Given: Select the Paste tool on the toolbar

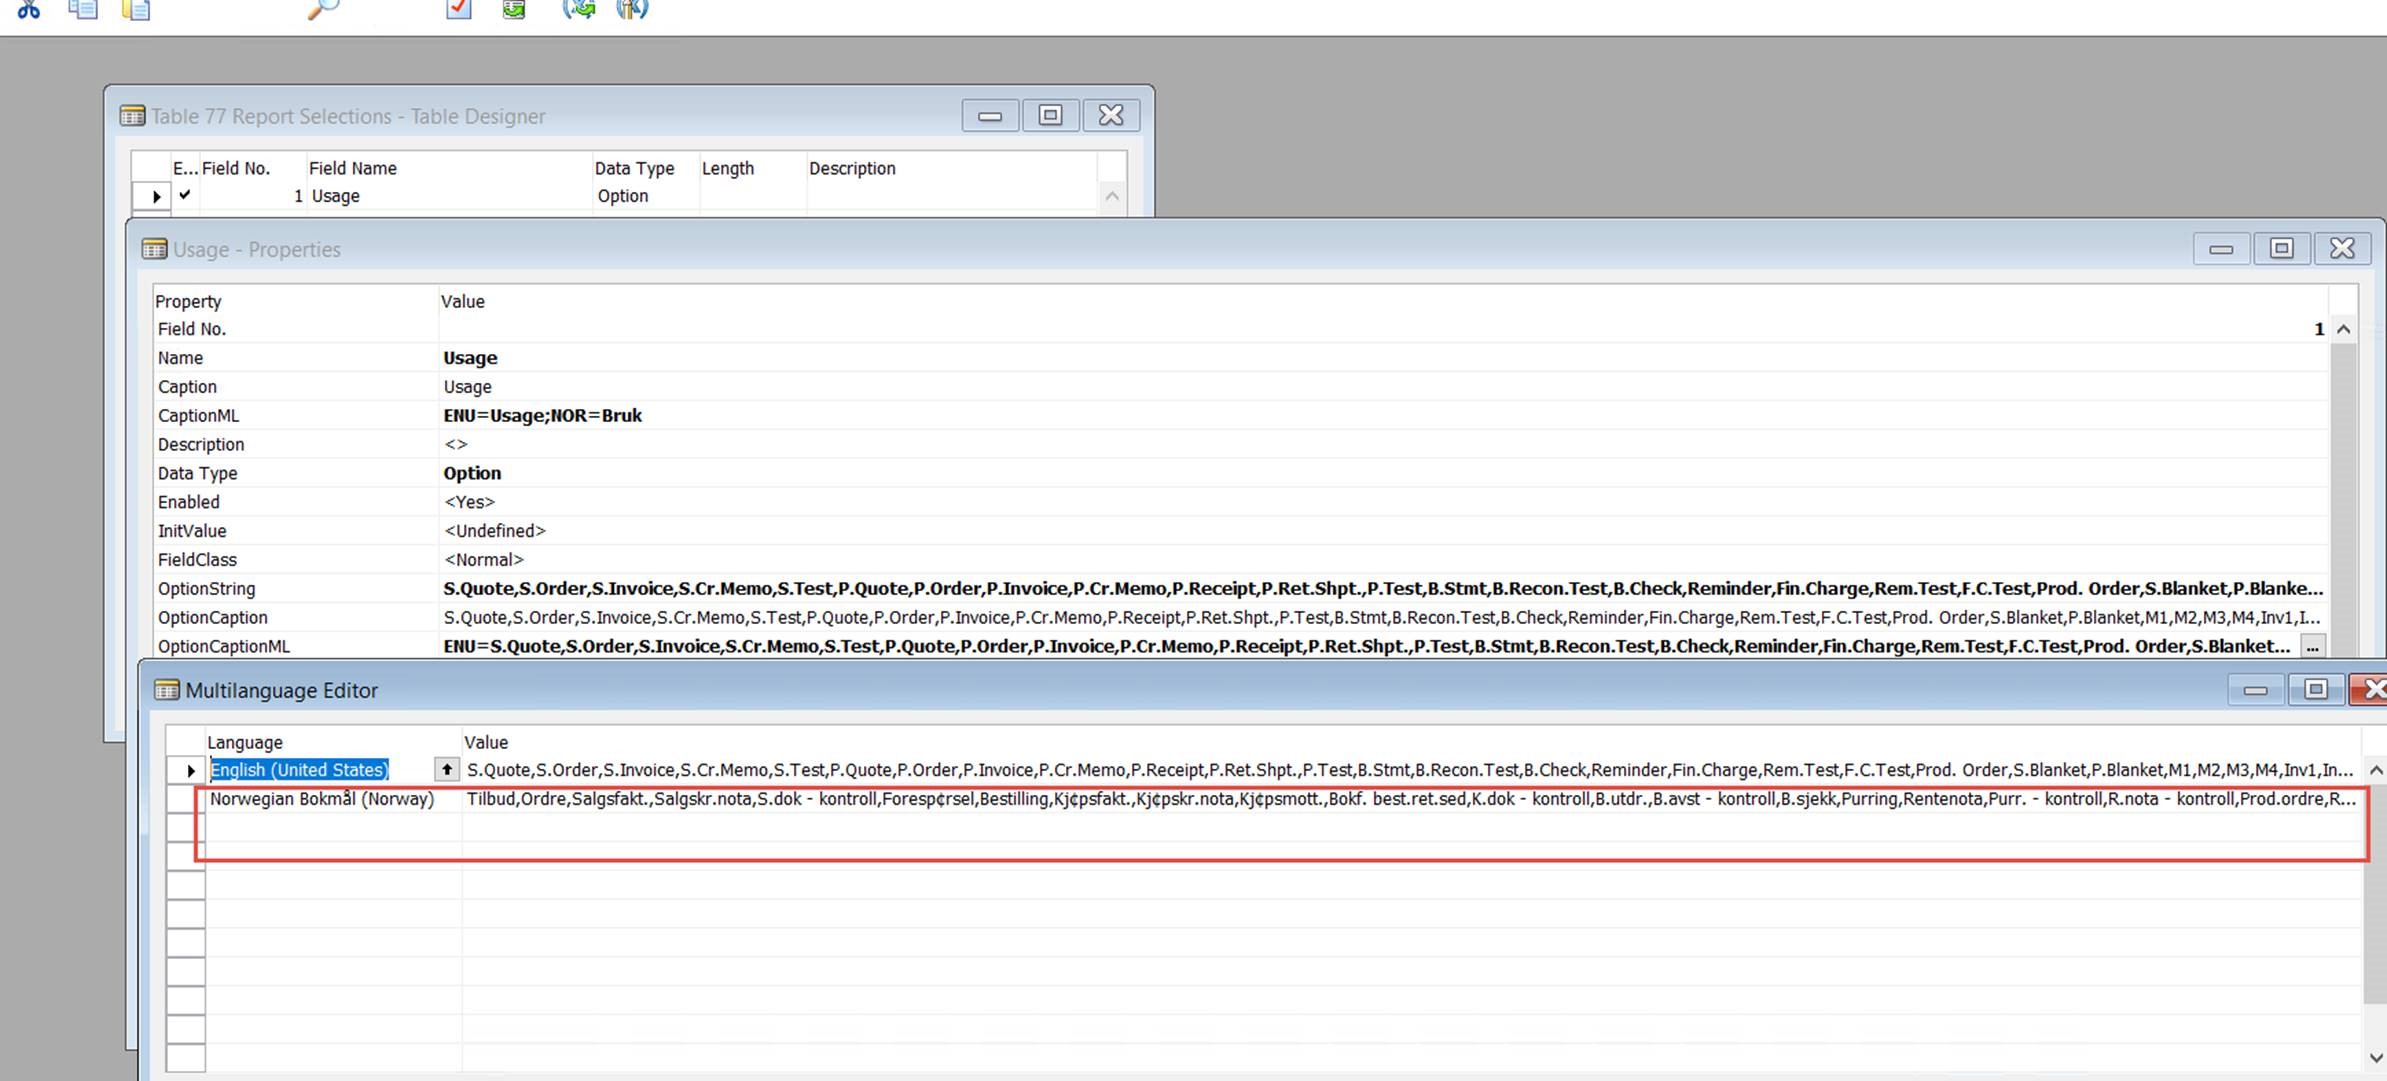Looking at the screenshot, I should (135, 10).
